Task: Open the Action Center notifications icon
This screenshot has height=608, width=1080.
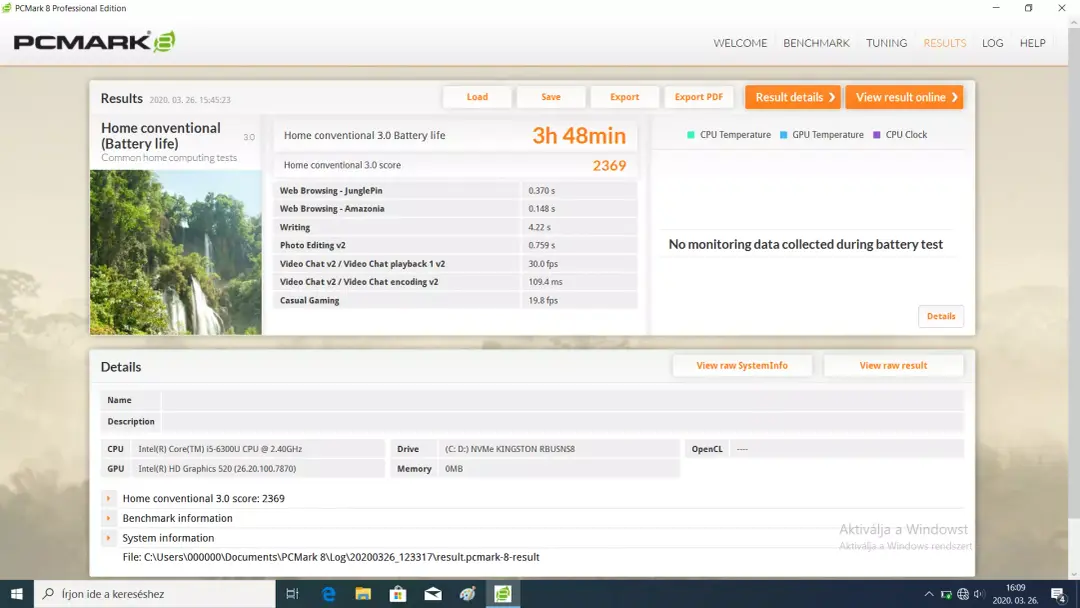Action: (1059, 594)
